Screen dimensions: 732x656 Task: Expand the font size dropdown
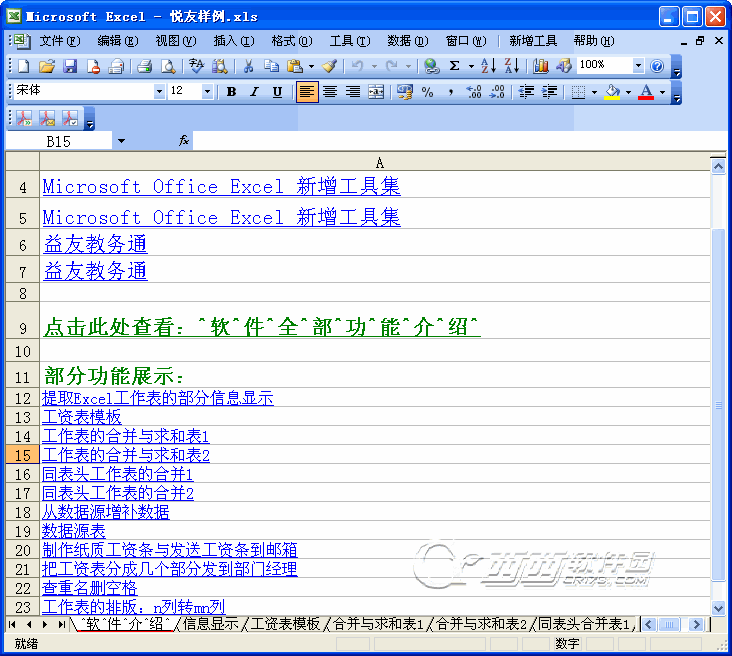[x=208, y=91]
